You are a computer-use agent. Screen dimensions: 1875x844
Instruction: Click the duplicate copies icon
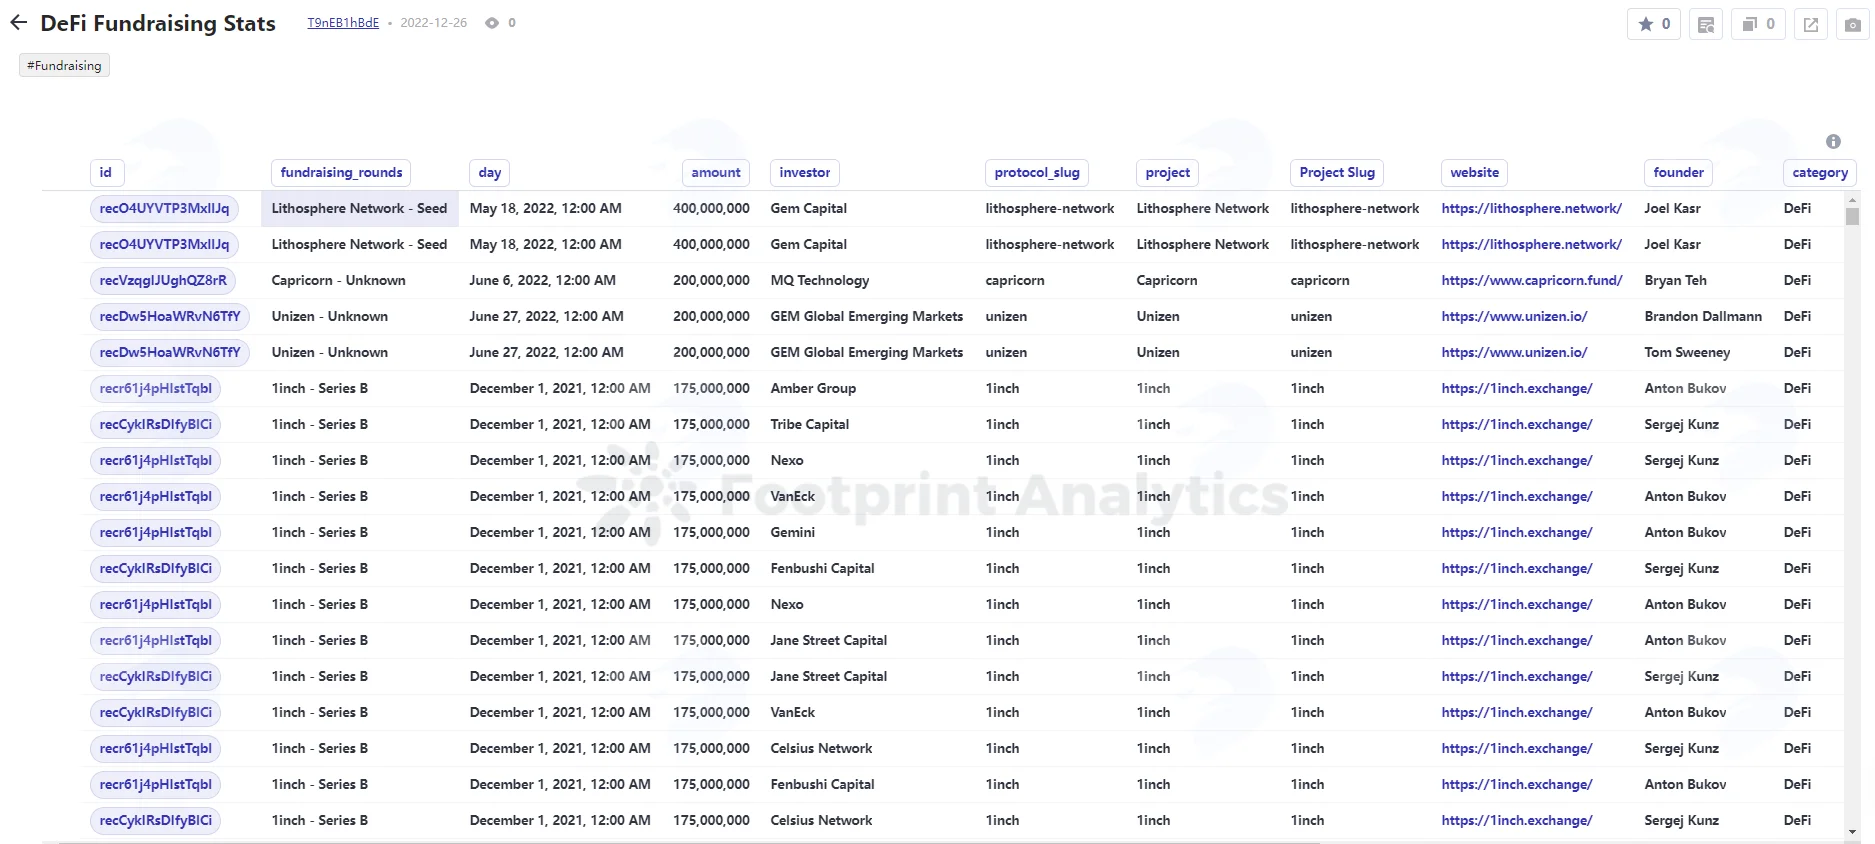tap(1758, 24)
